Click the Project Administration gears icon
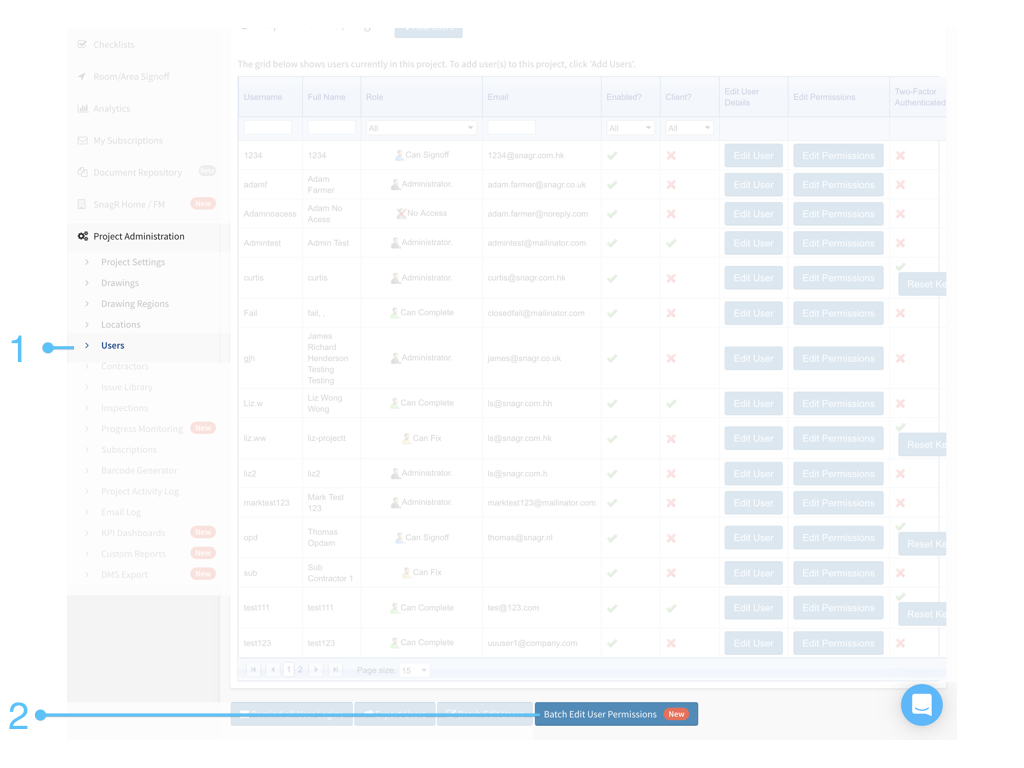Viewport: 1024px width, 768px height. pos(83,236)
